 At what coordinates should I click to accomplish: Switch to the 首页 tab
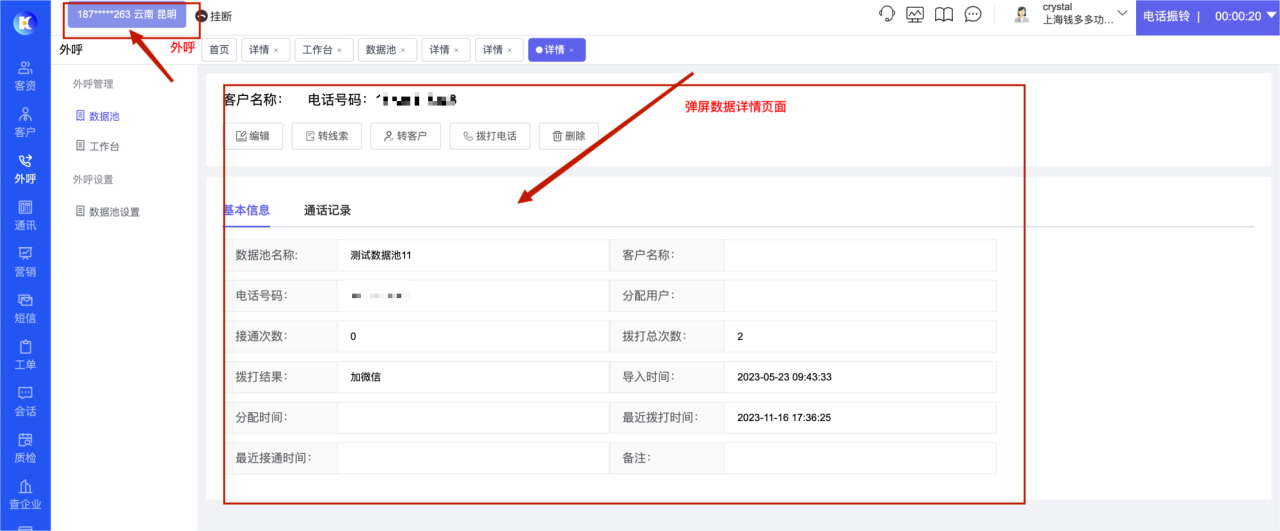coord(219,49)
